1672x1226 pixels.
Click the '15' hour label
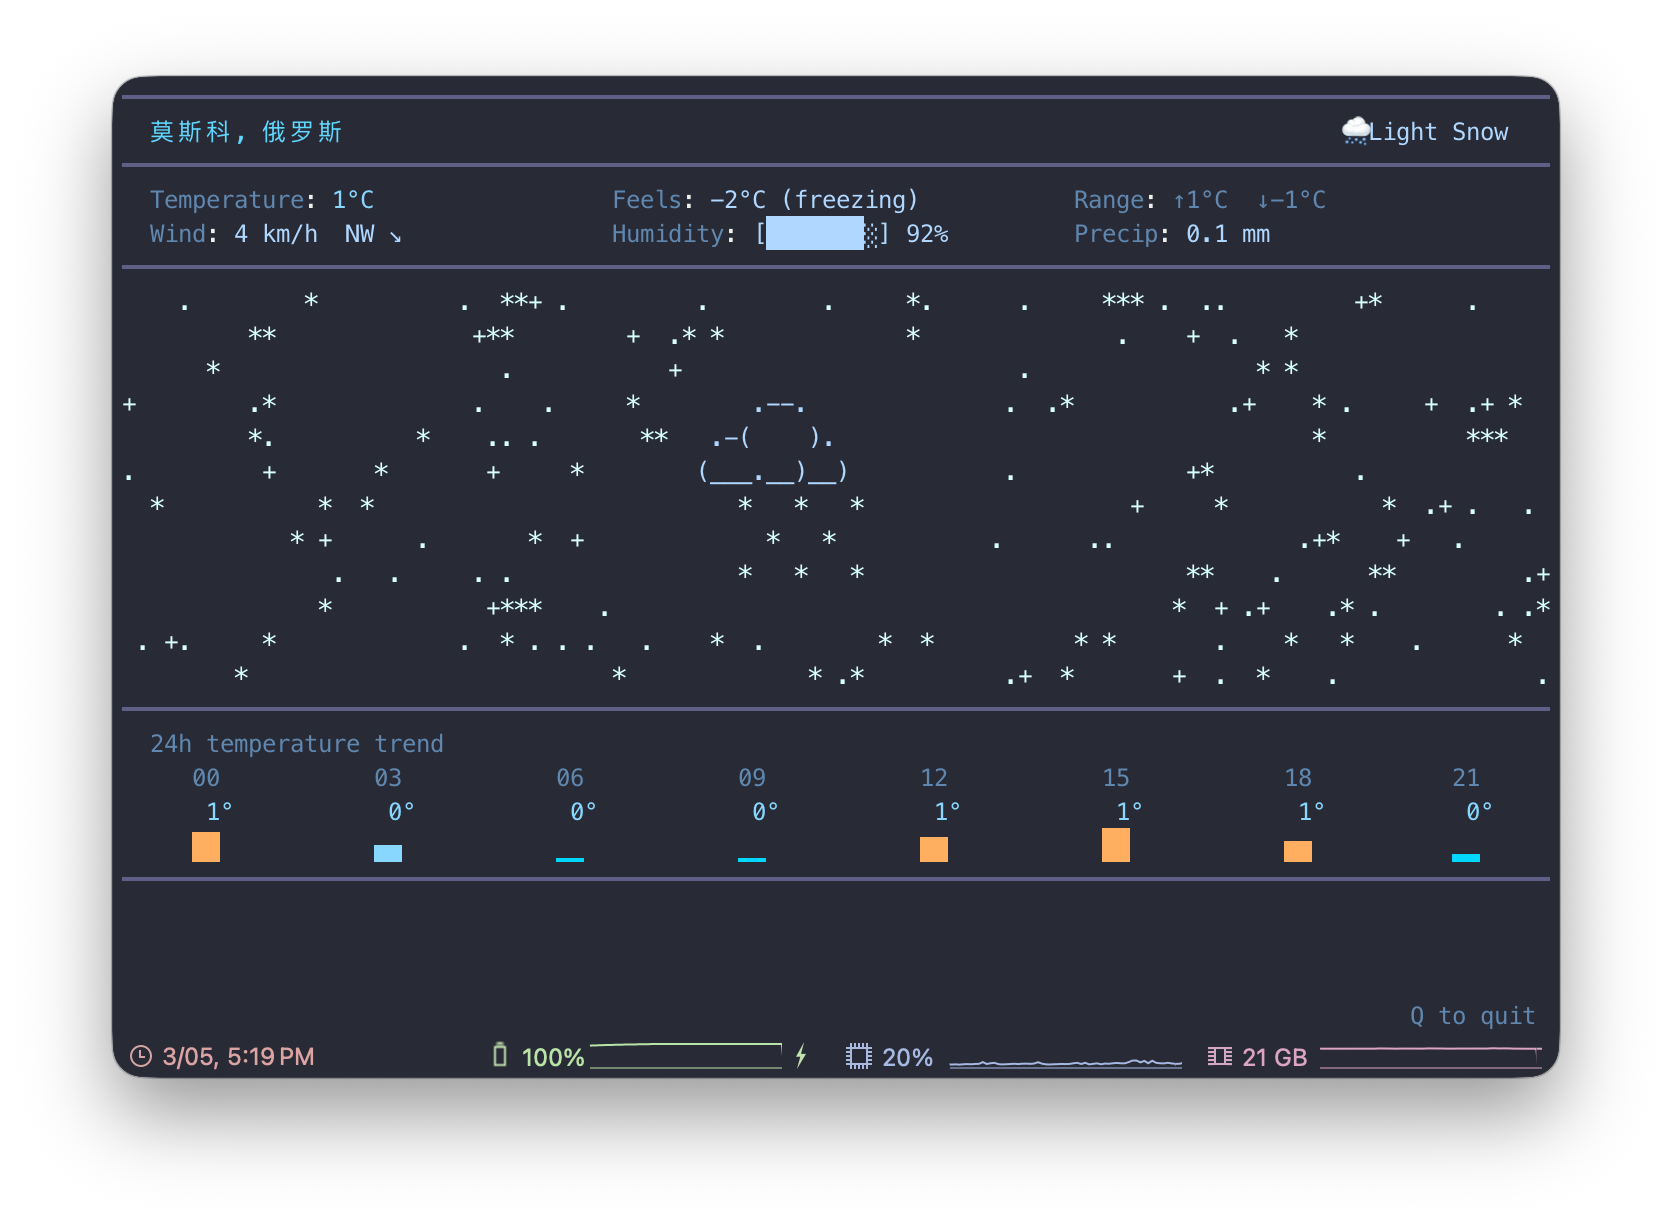(x=1116, y=778)
